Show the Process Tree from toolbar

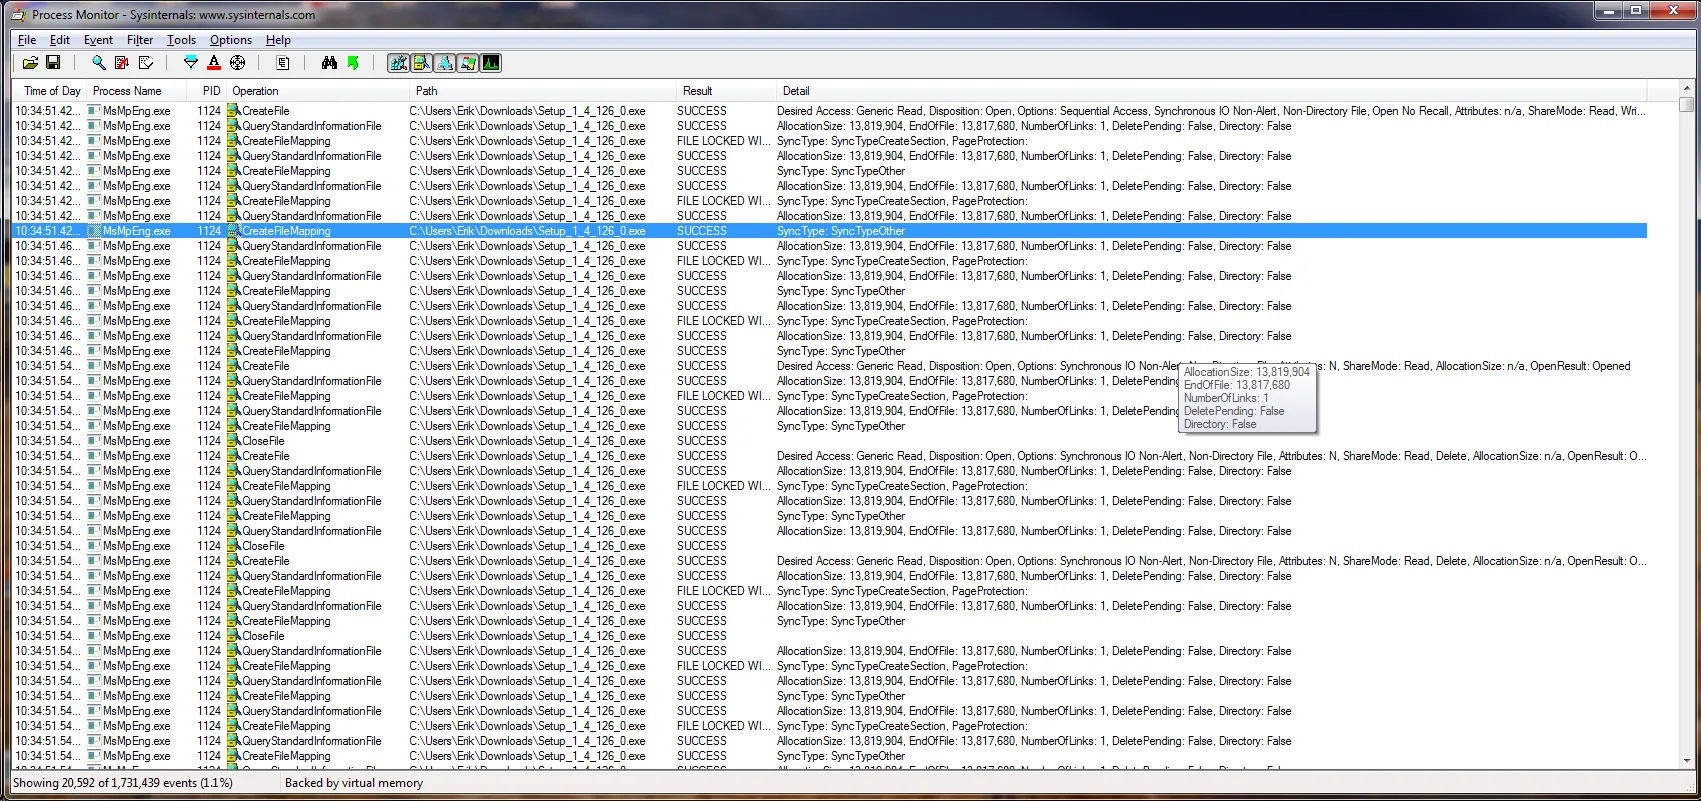[283, 63]
